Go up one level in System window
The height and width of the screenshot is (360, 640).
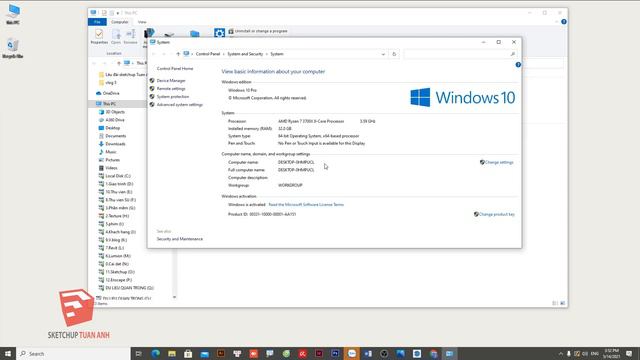(178, 54)
